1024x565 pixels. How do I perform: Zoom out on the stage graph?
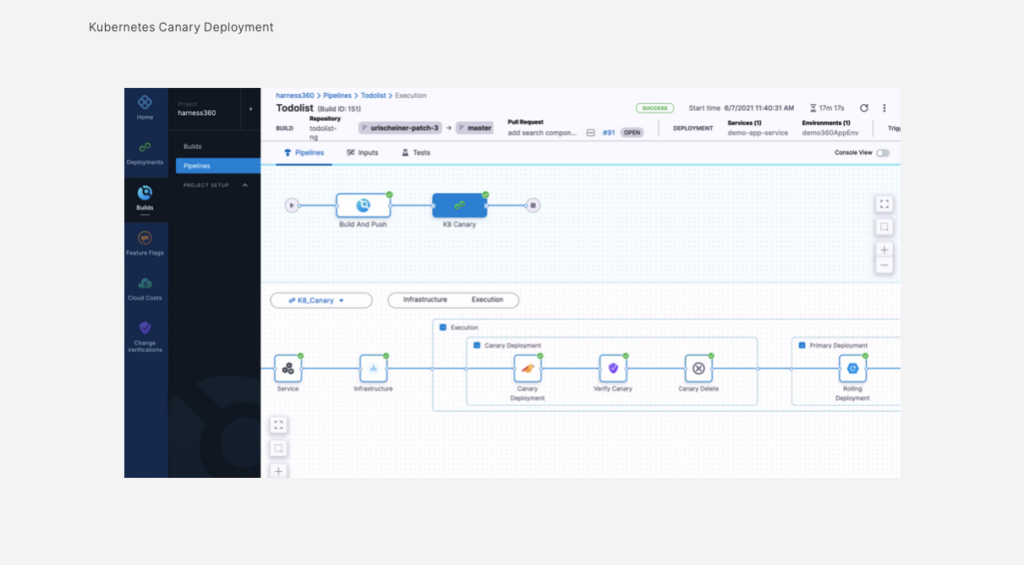tap(884, 265)
